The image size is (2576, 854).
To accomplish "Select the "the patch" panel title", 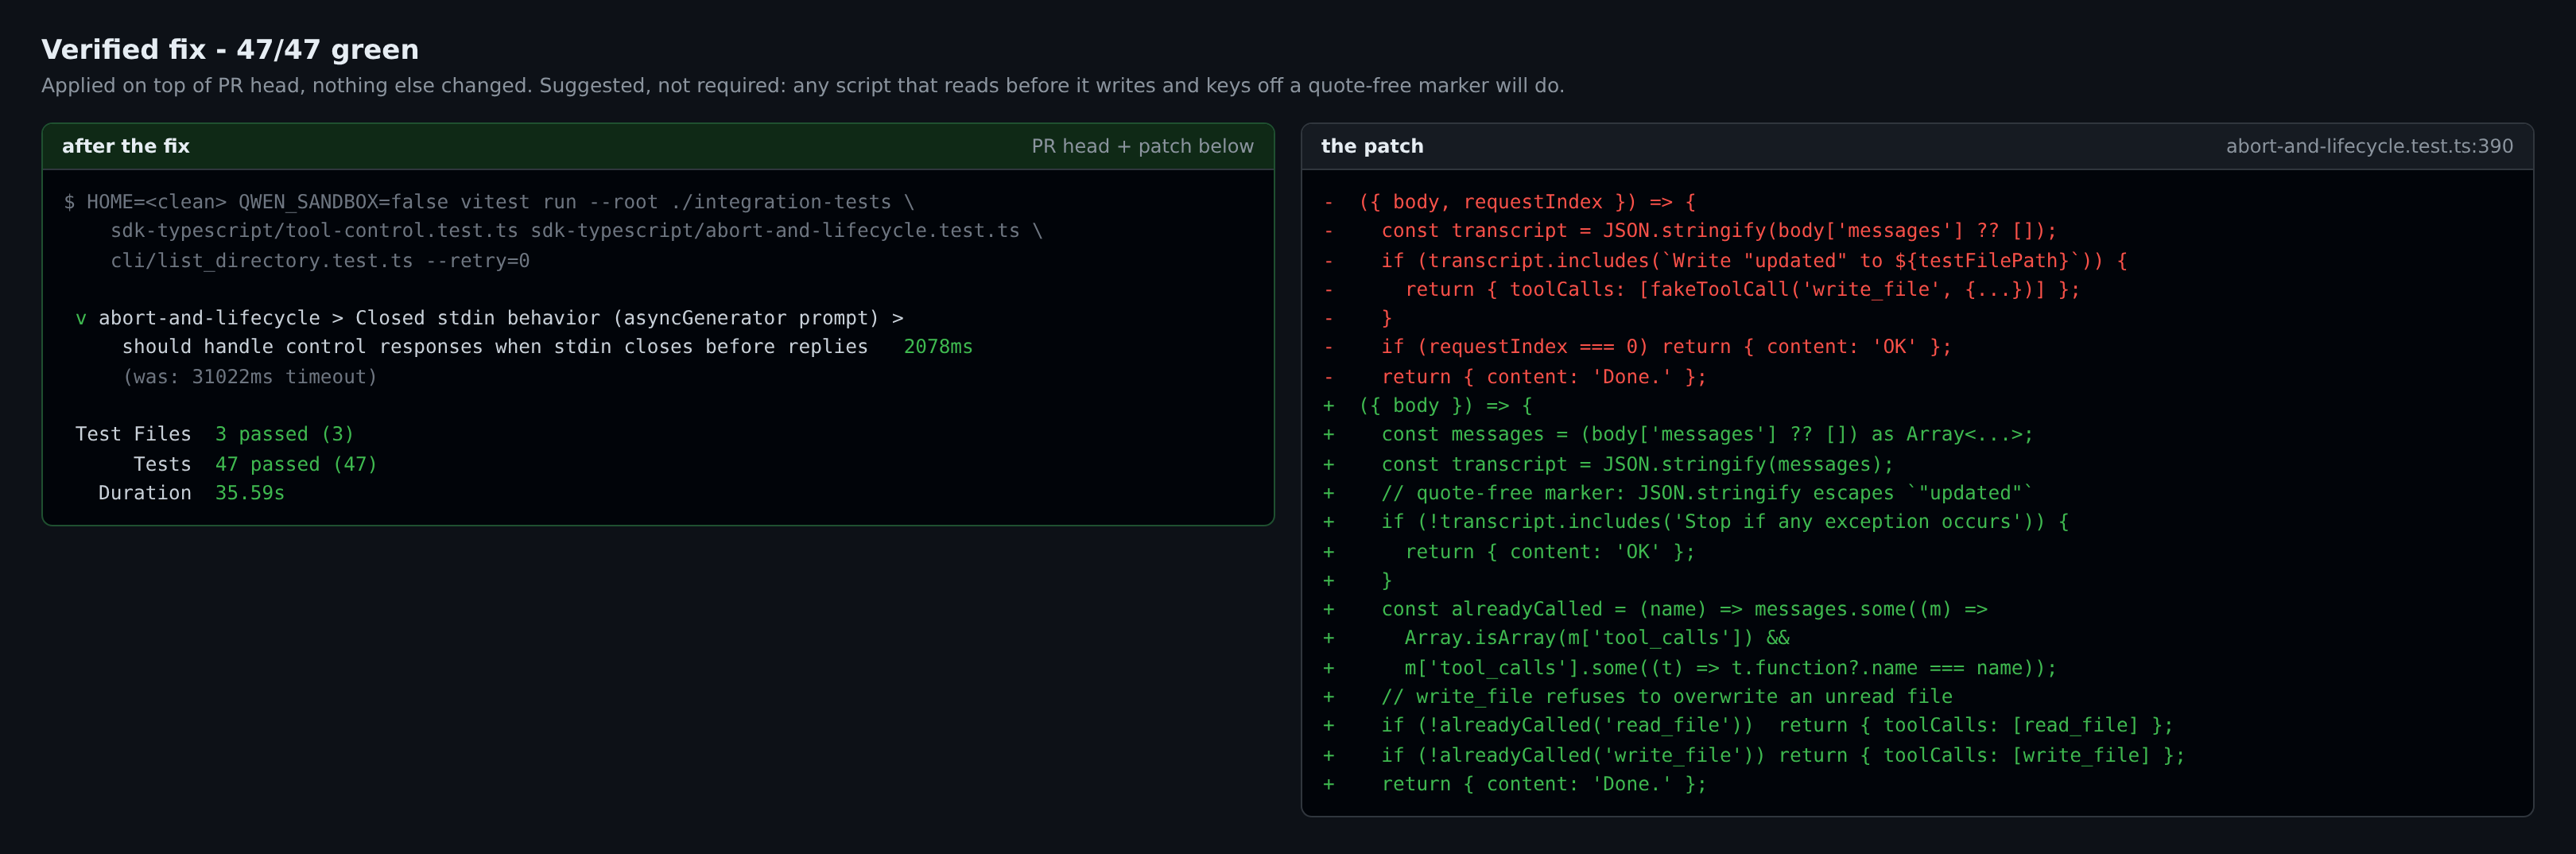I will point(1372,146).
